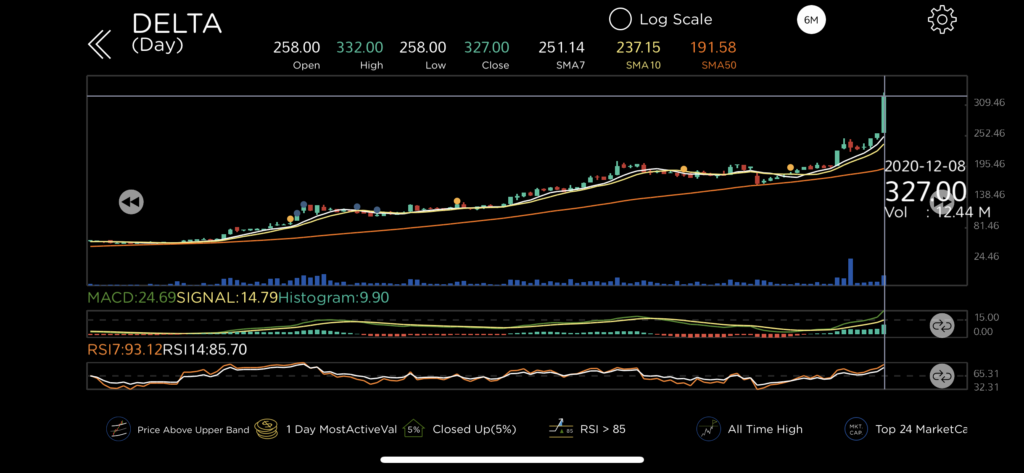1024x473 pixels.
Task: Swap the MACD indicator panel
Action: [941, 325]
